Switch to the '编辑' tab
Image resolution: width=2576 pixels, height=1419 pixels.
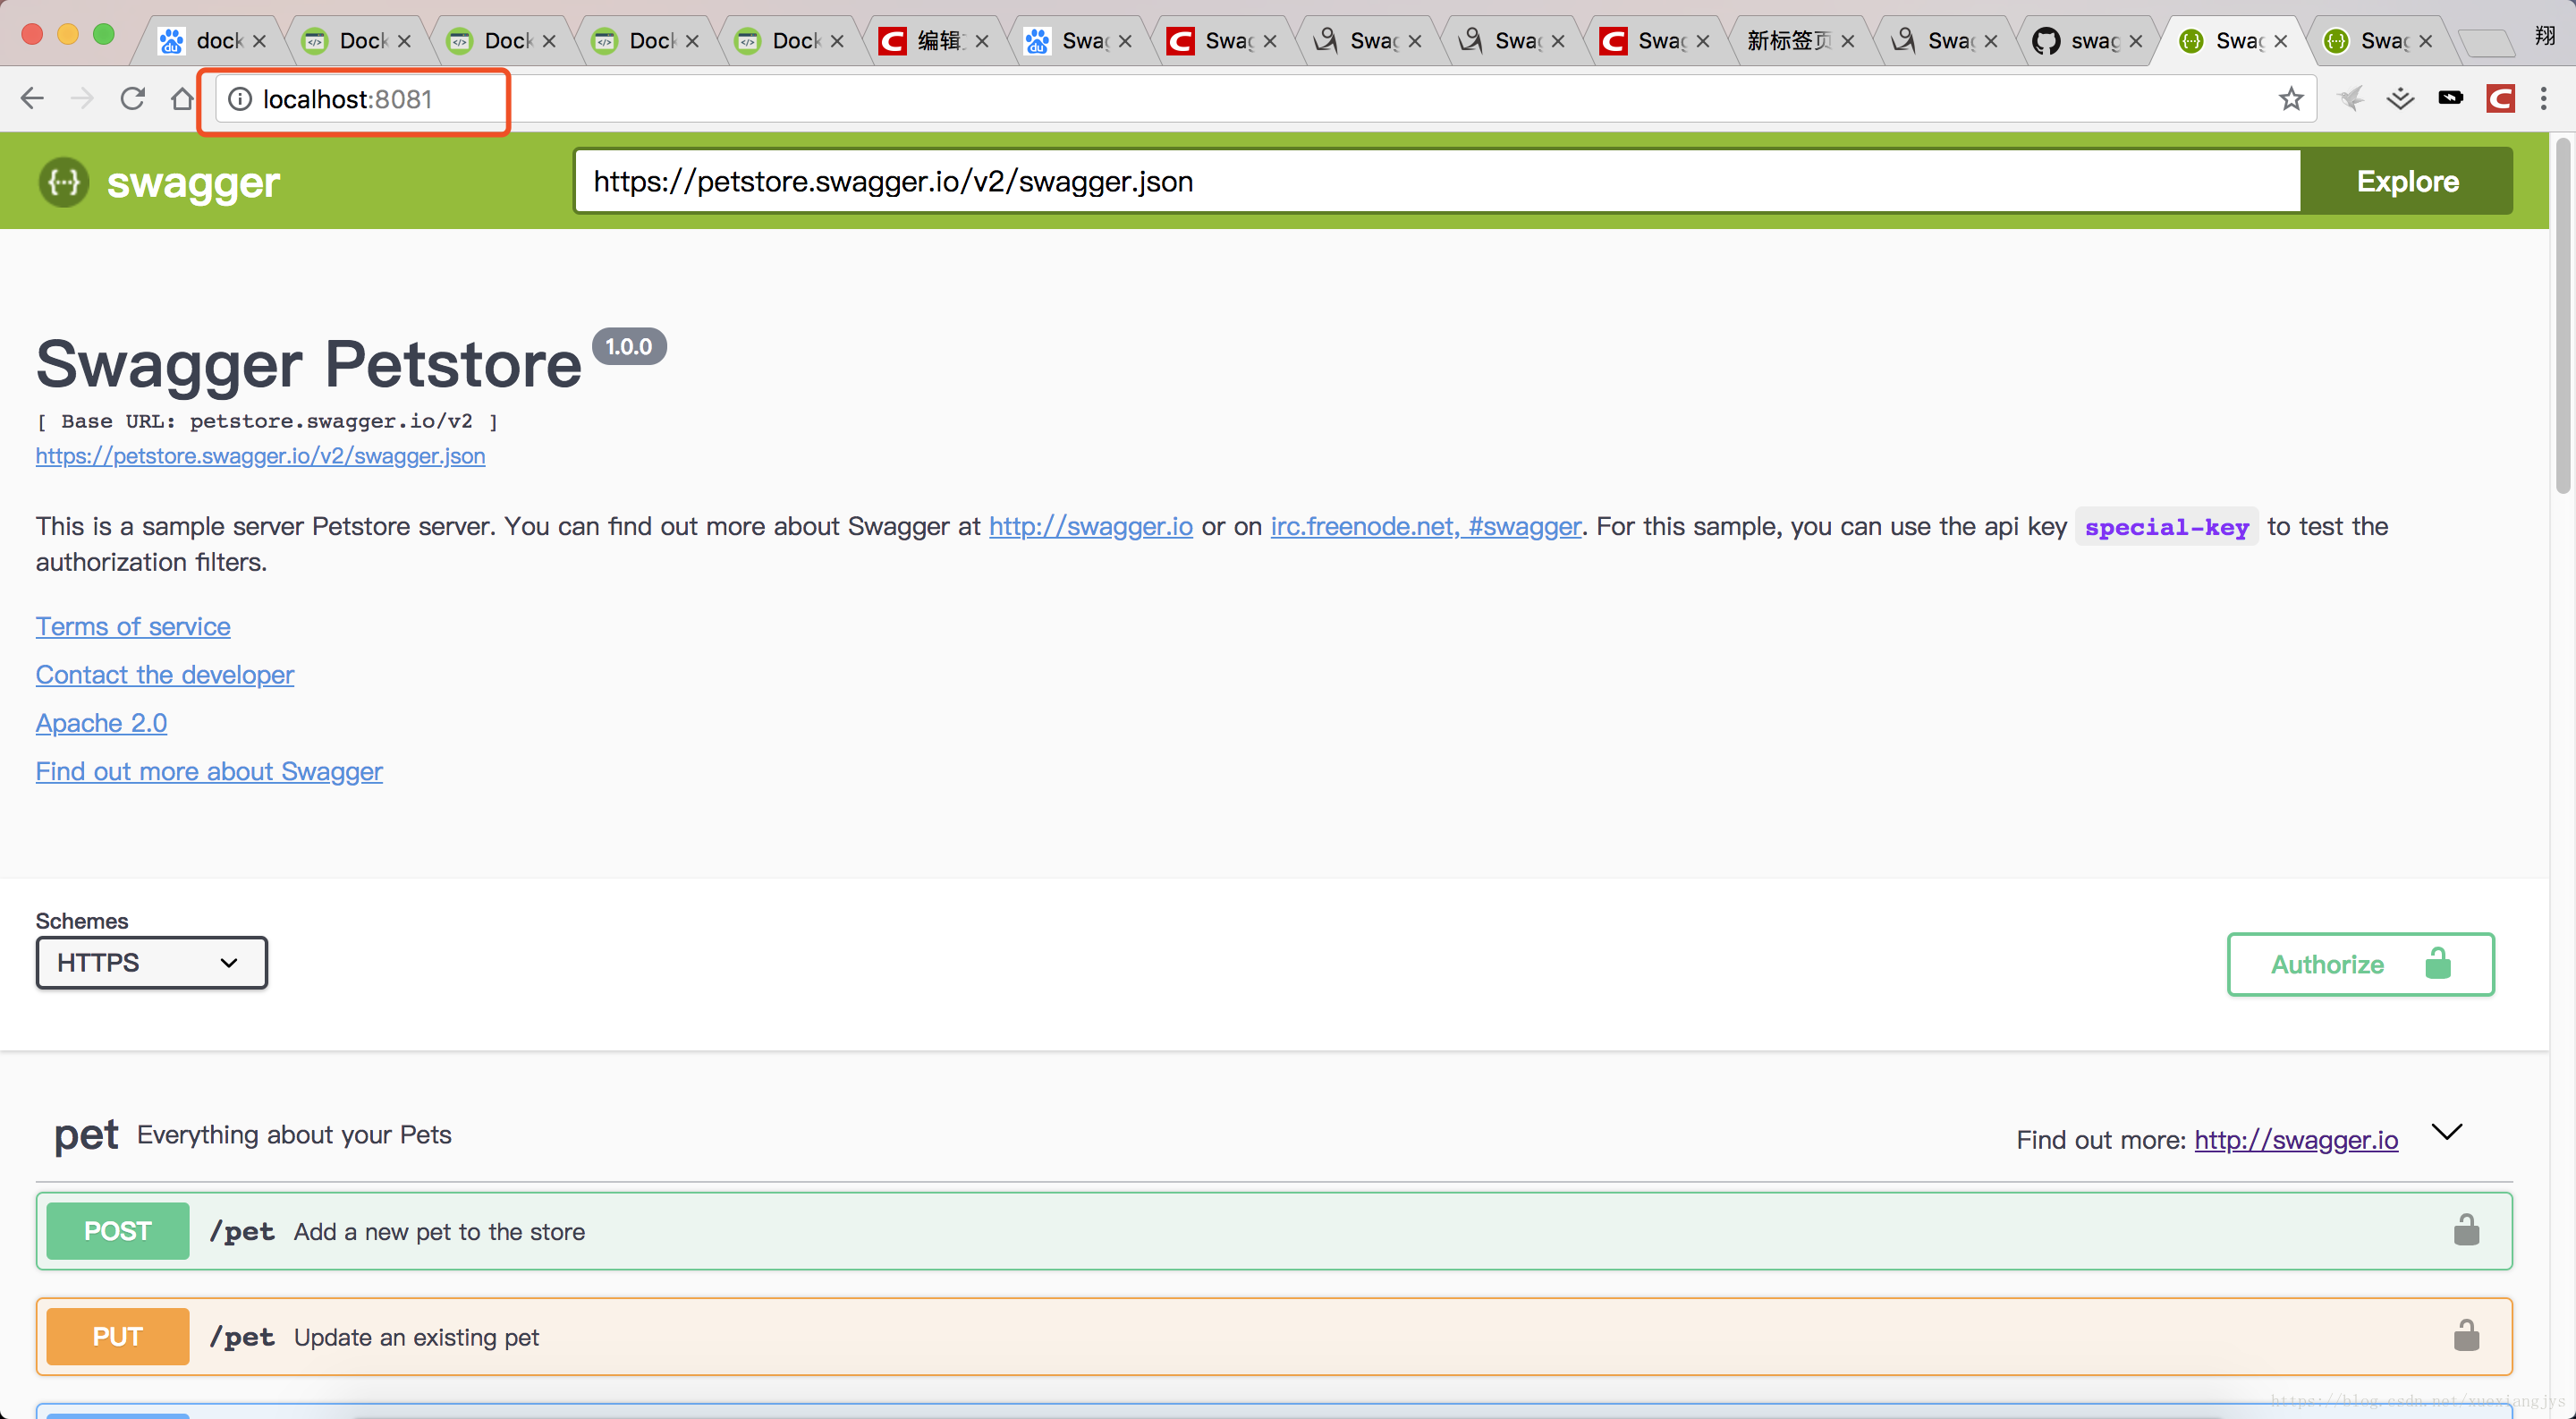pos(930,41)
